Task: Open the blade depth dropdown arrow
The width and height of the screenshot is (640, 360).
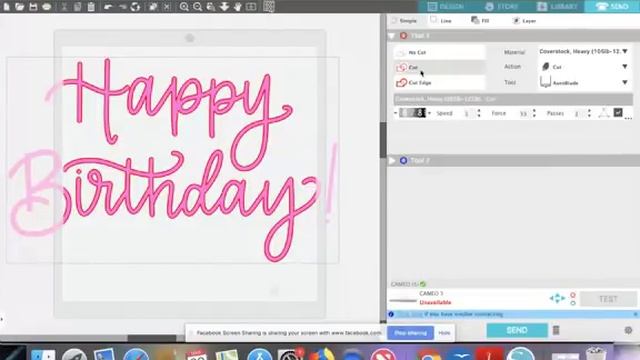Action: tap(430, 113)
